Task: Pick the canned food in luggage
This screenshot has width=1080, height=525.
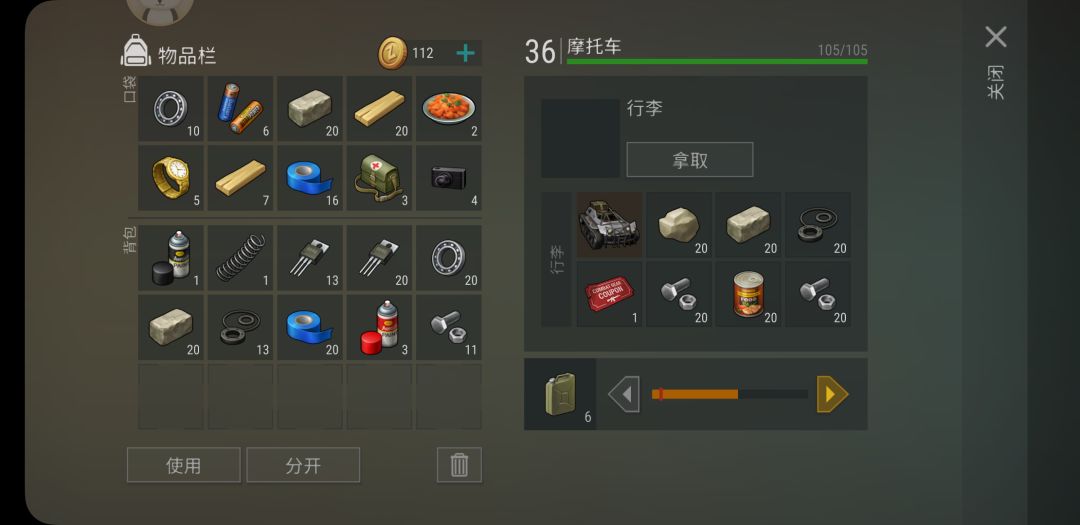Action: point(748,294)
